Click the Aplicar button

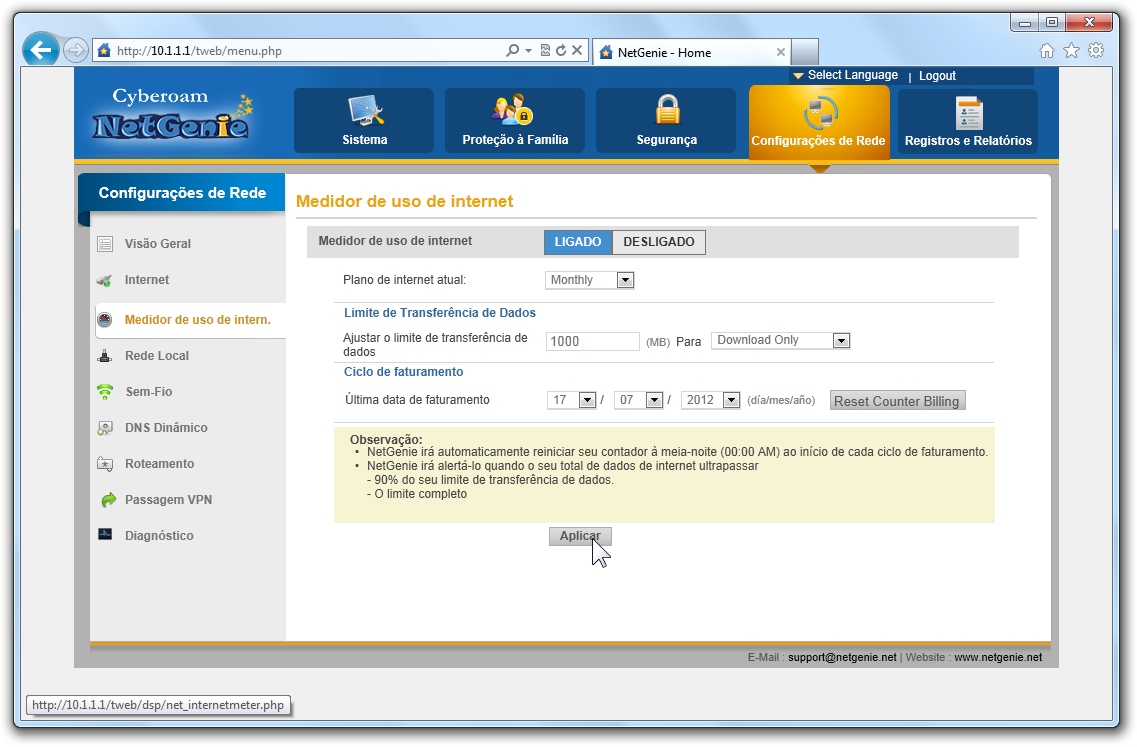(579, 536)
